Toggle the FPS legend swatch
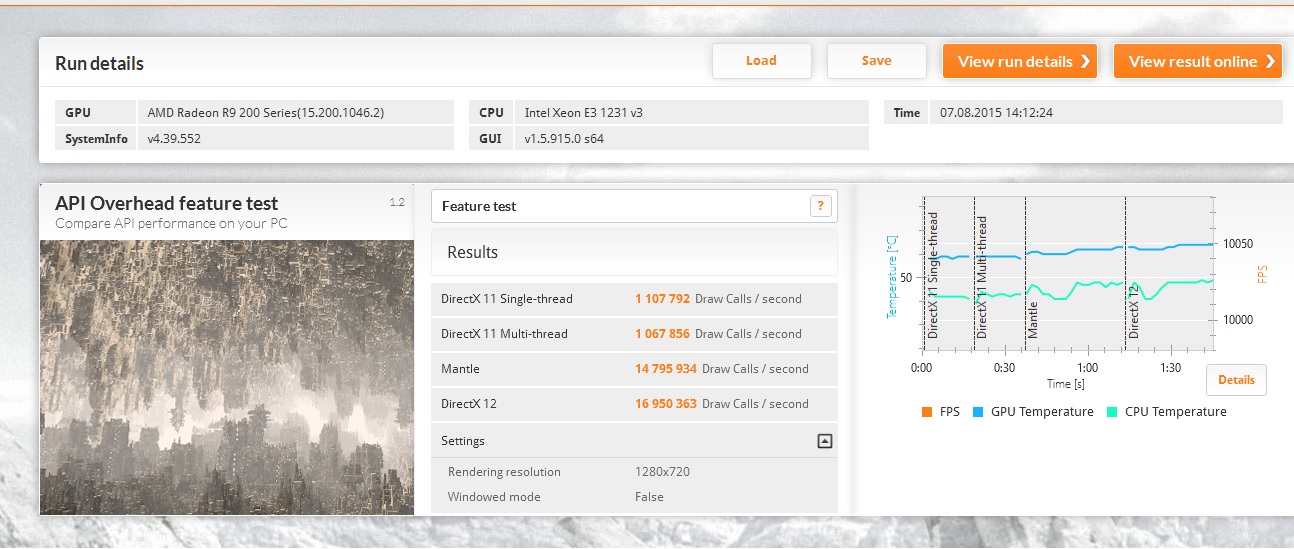The image size is (1294, 549). [x=925, y=412]
